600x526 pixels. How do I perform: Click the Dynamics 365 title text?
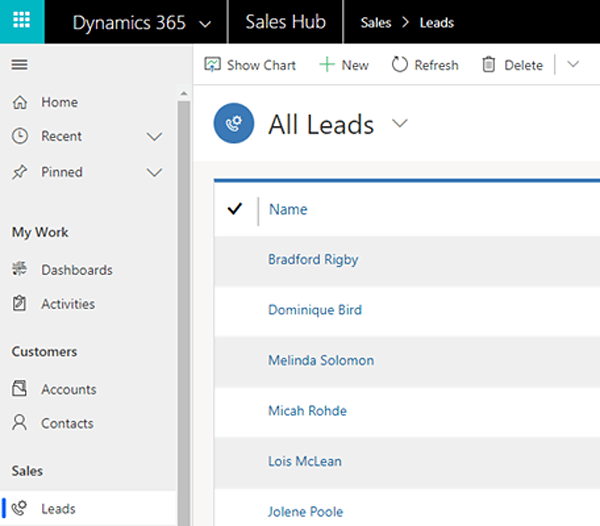(x=129, y=23)
